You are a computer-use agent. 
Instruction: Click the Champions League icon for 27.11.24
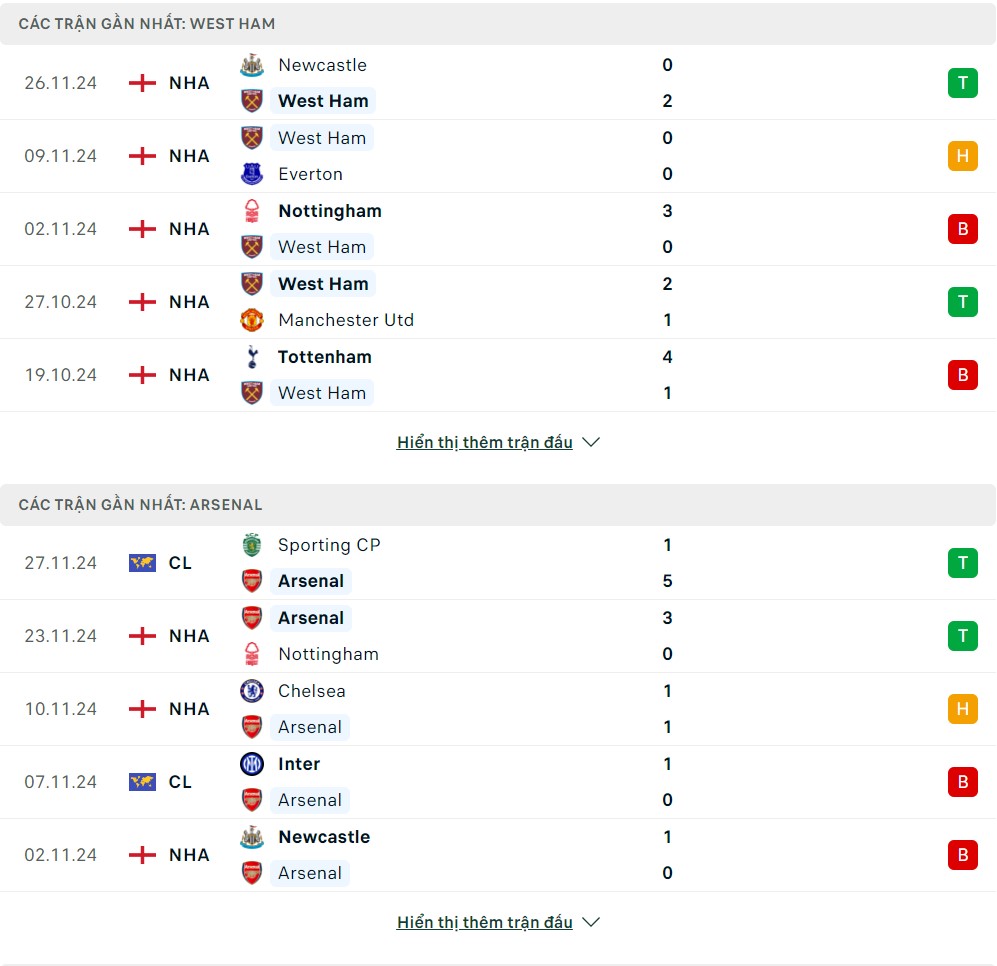pos(142,563)
